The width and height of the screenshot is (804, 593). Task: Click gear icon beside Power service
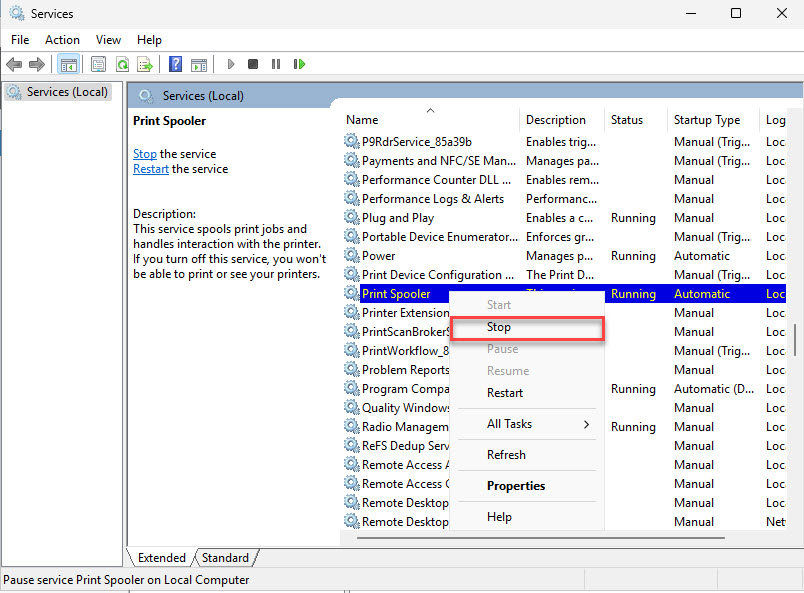click(351, 255)
